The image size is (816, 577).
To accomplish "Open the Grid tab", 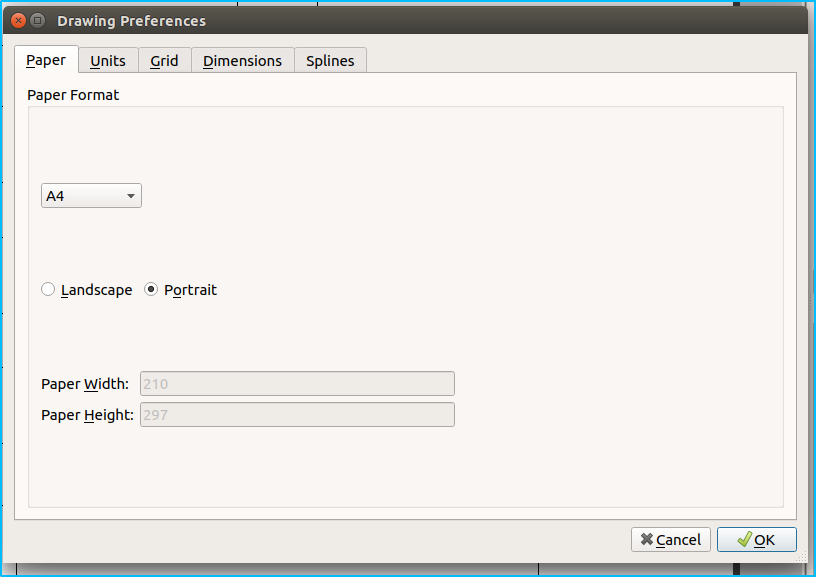I will [164, 61].
